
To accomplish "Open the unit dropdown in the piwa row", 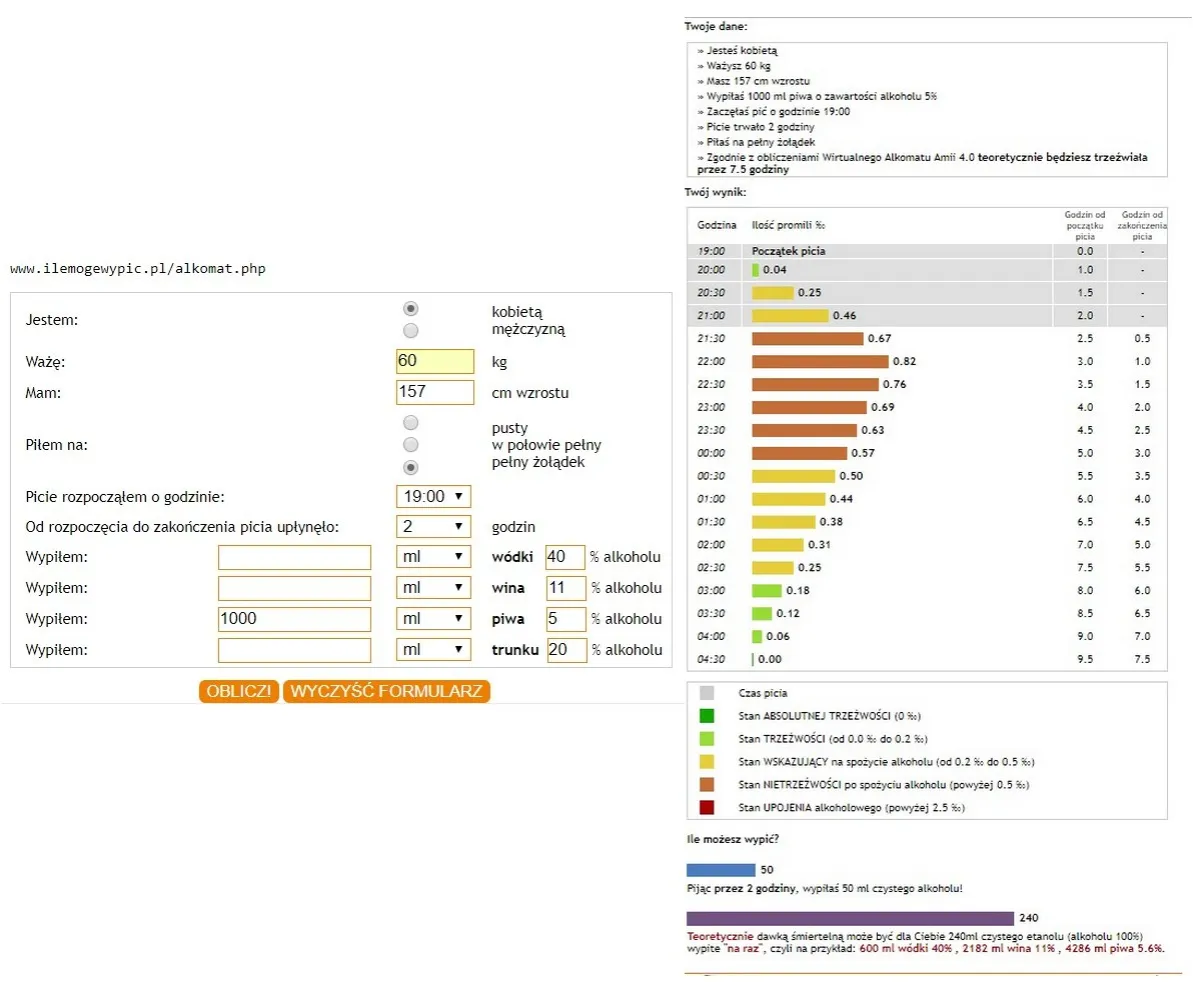I will tap(433, 619).
